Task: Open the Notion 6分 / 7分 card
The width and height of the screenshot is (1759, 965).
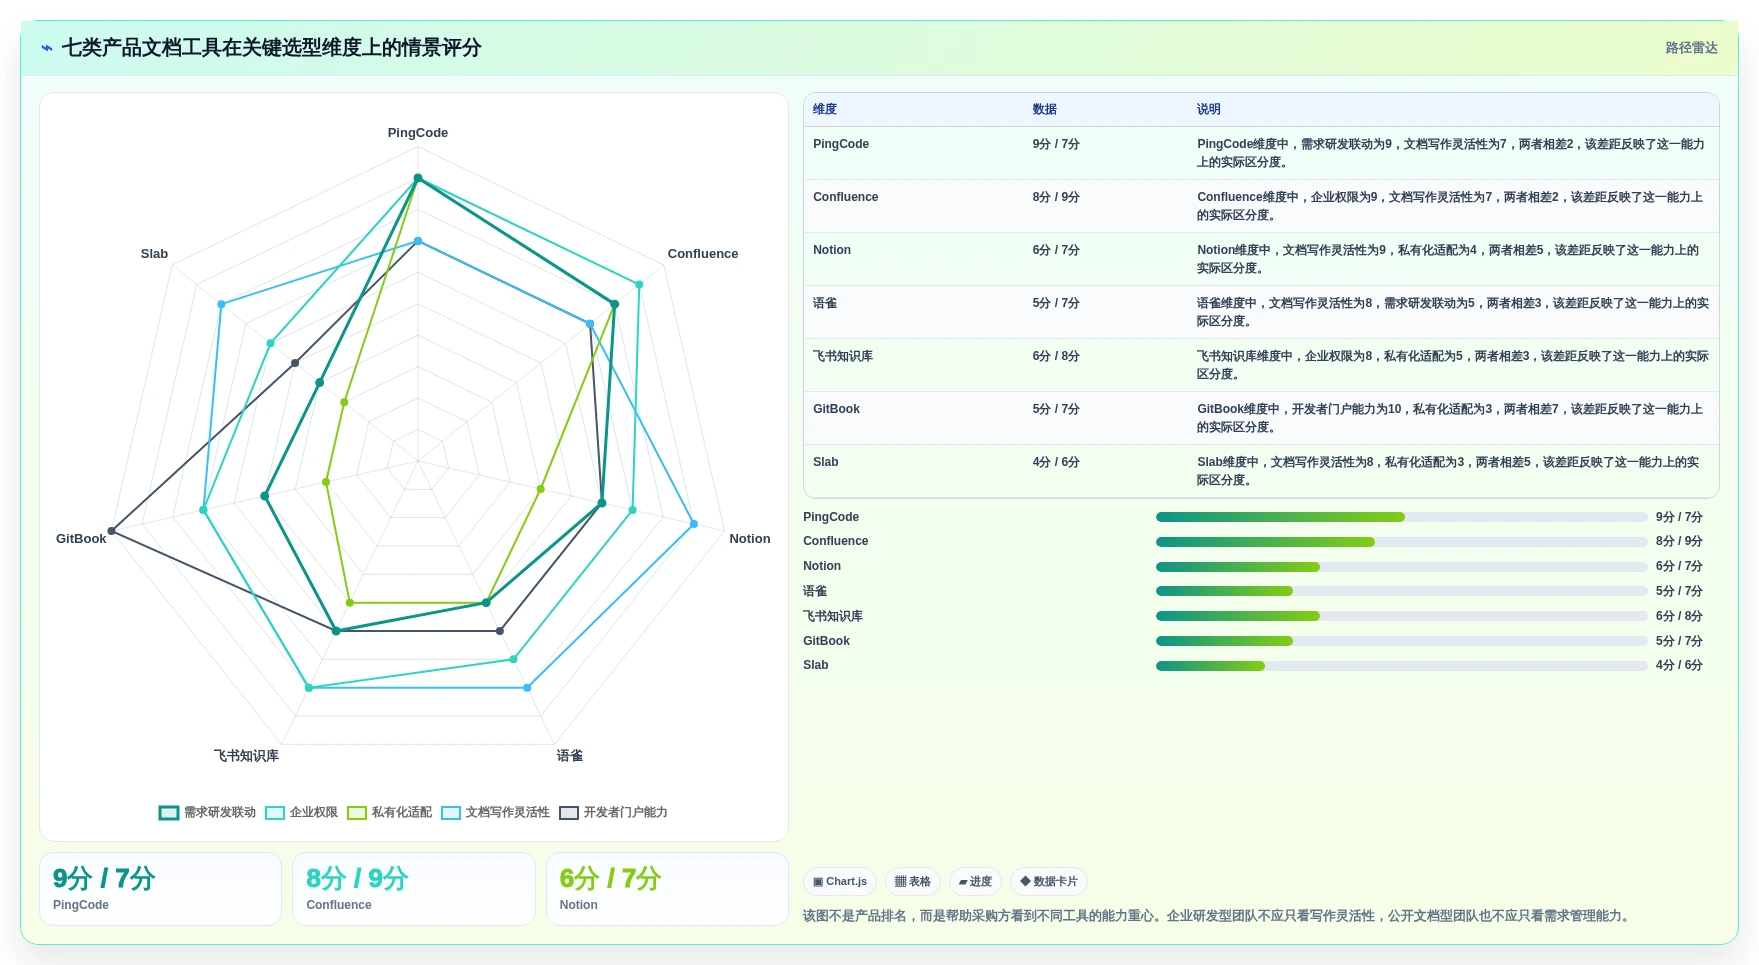Action: click(x=667, y=889)
